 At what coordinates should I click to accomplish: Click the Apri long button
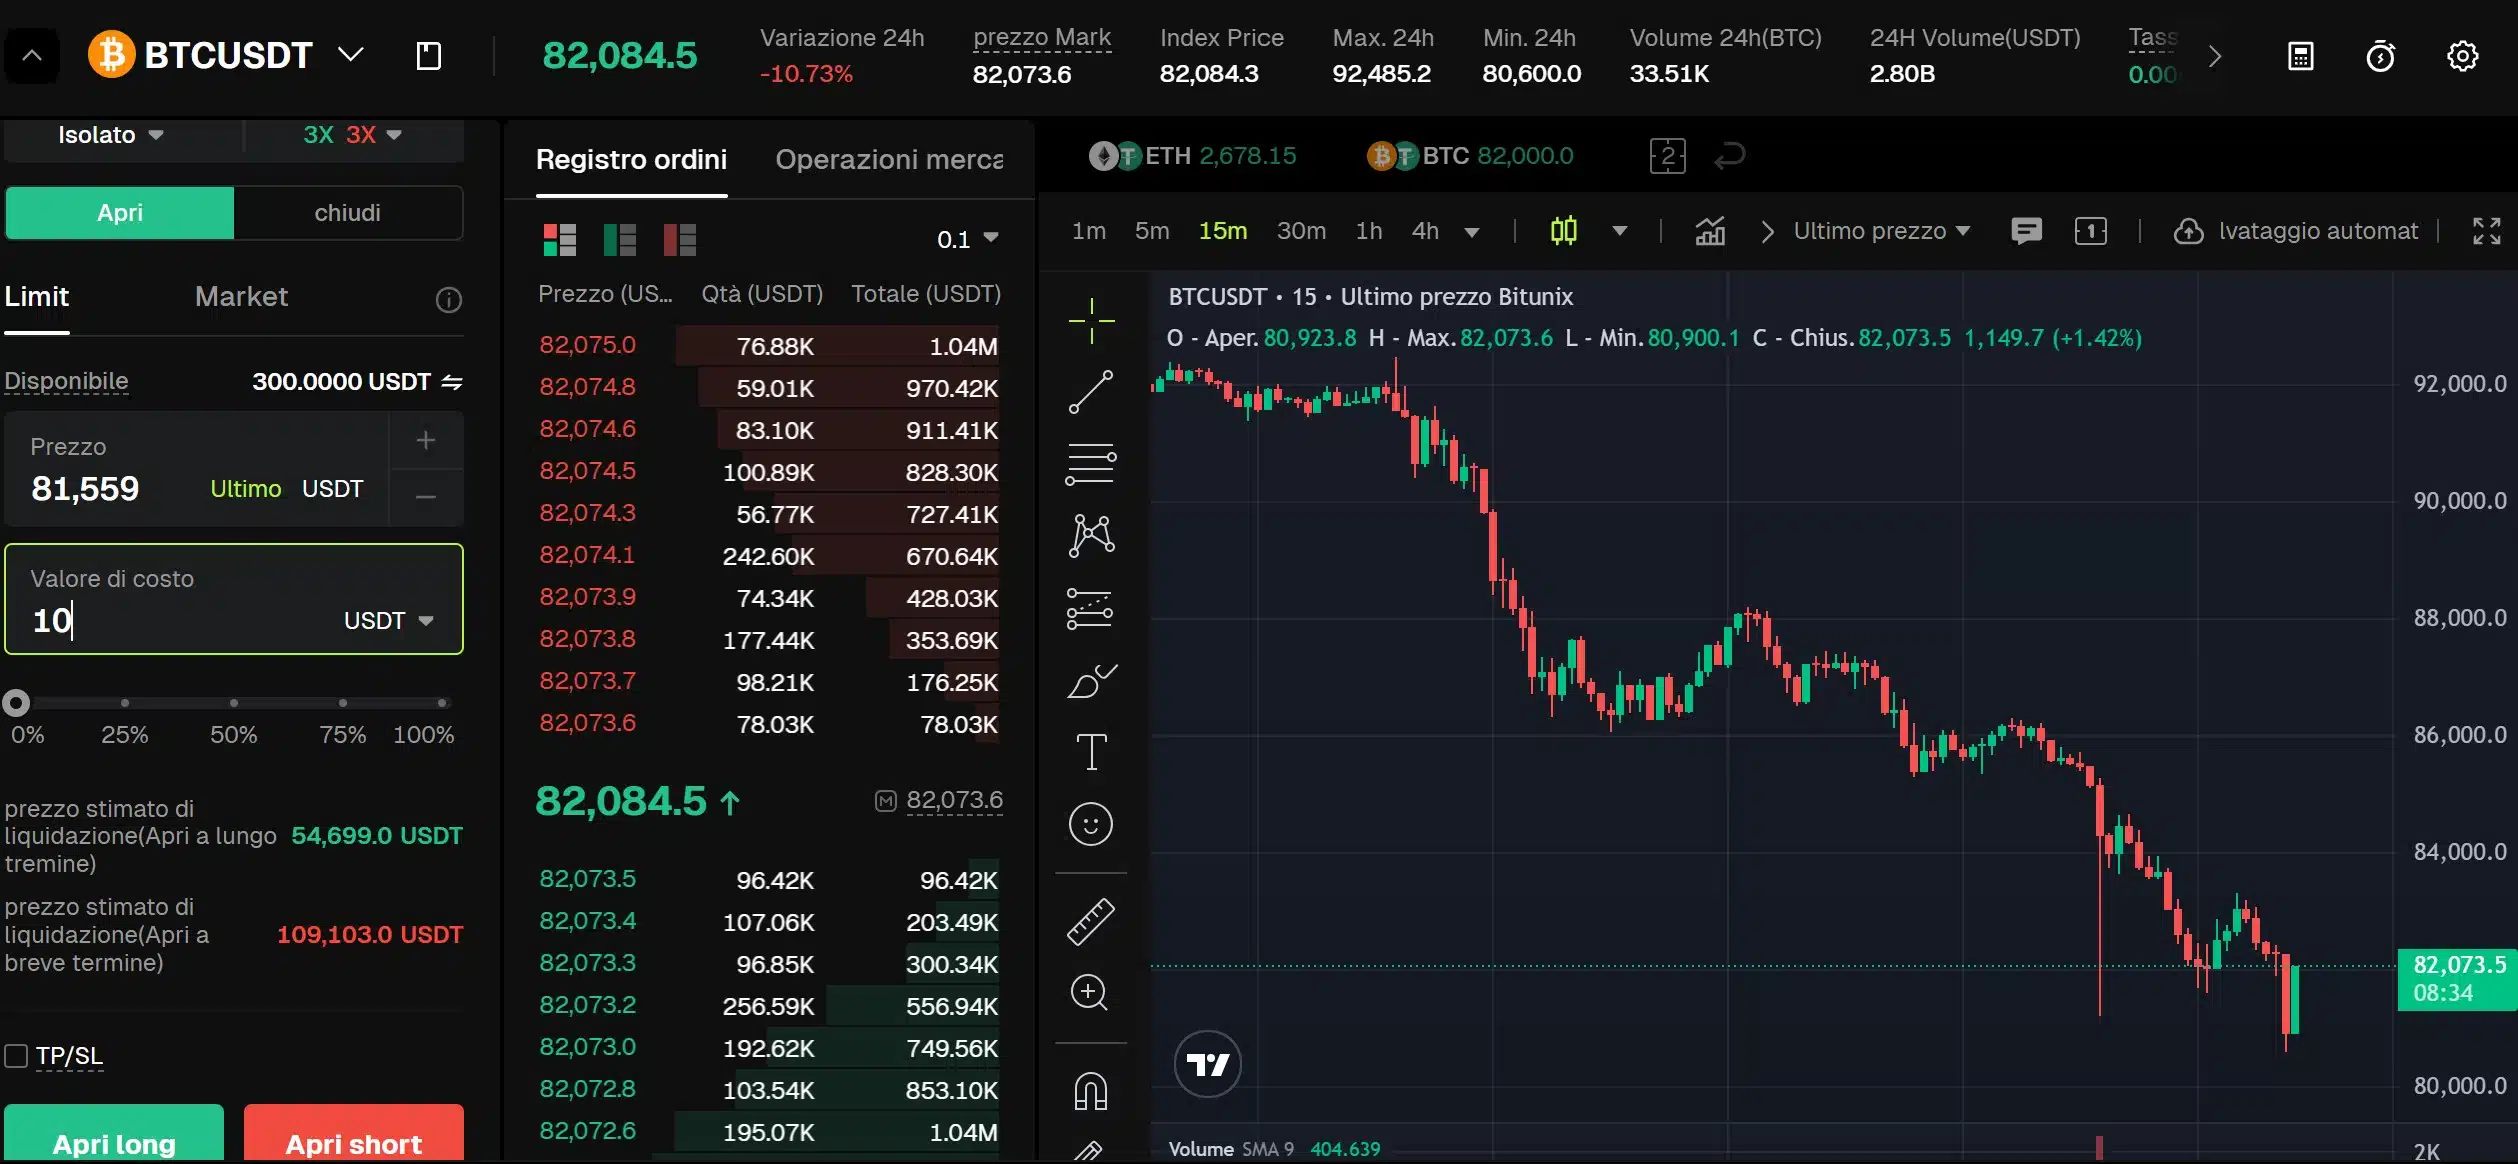pos(114,1143)
